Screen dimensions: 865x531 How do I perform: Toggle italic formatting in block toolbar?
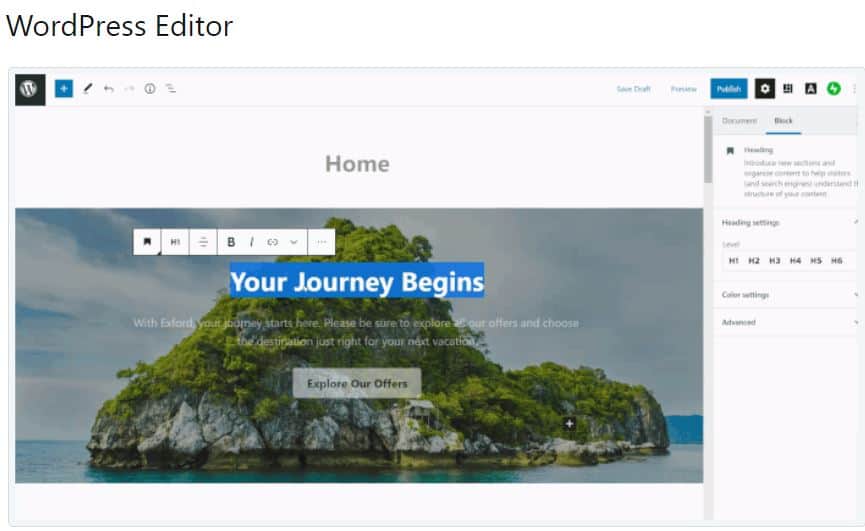coord(252,242)
